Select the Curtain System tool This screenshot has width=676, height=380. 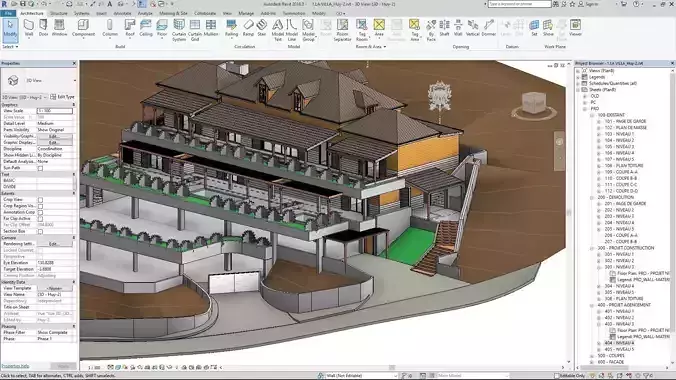pos(179,30)
